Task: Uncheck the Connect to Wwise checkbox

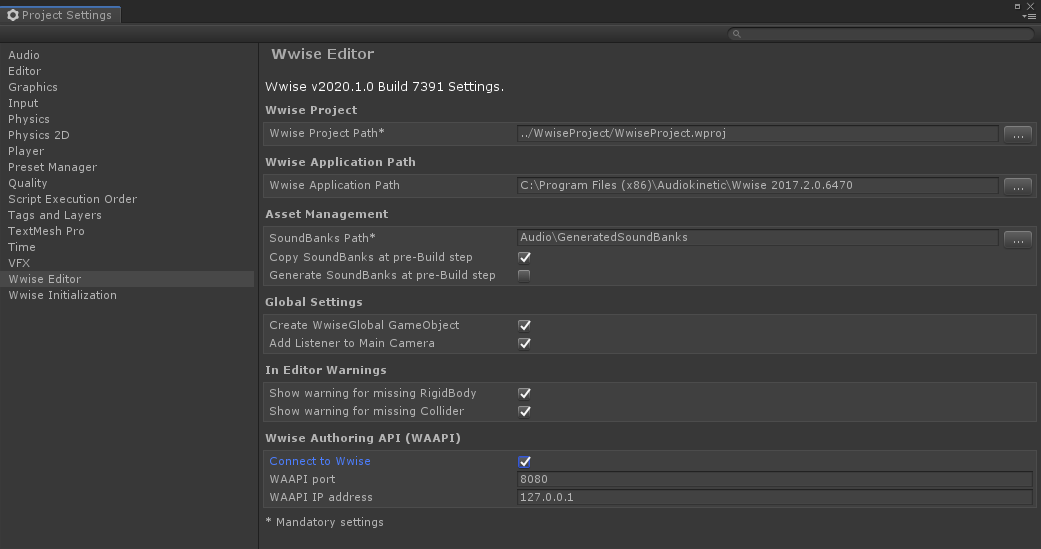Action: [x=524, y=462]
